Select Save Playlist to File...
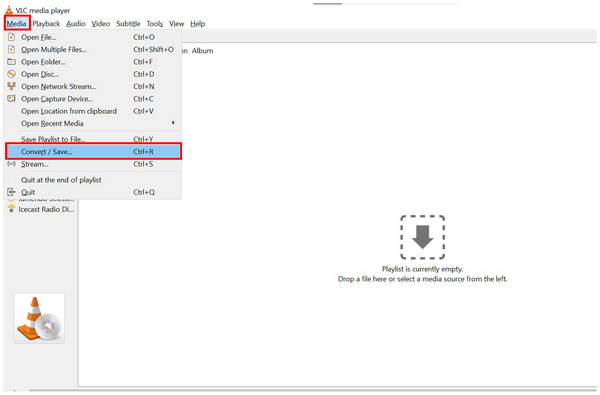 point(93,139)
